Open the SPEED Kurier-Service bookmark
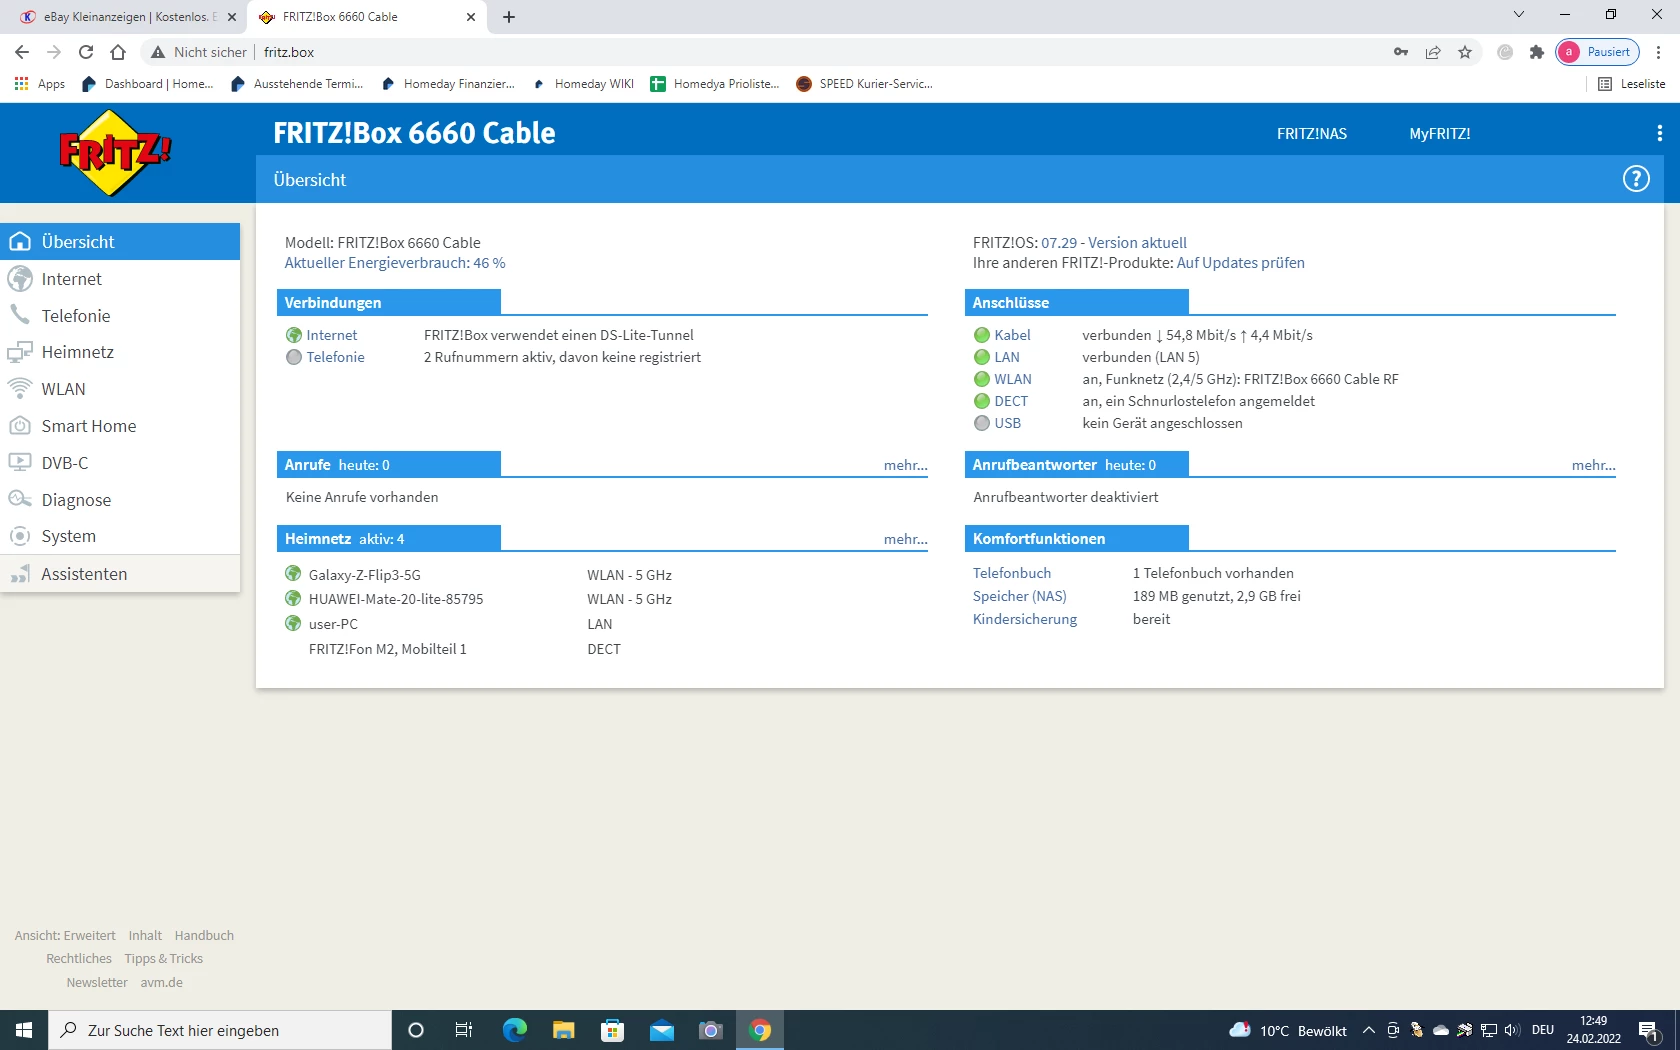 tap(865, 84)
